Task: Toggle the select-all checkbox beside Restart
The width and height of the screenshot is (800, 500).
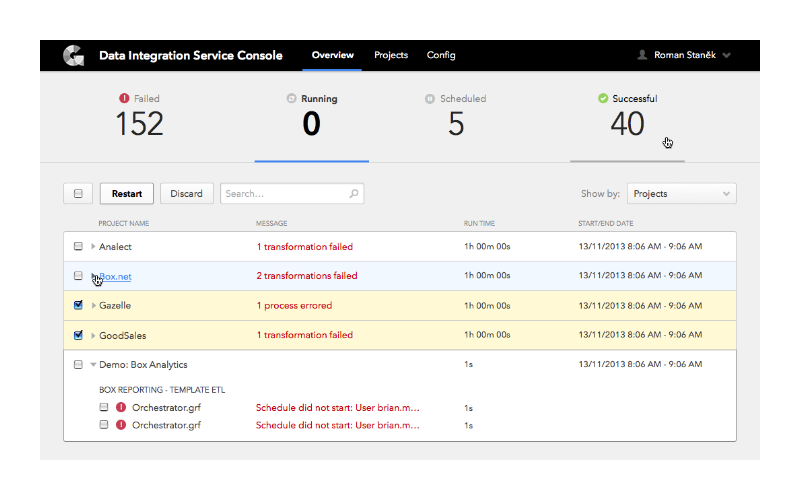Action: [x=78, y=193]
